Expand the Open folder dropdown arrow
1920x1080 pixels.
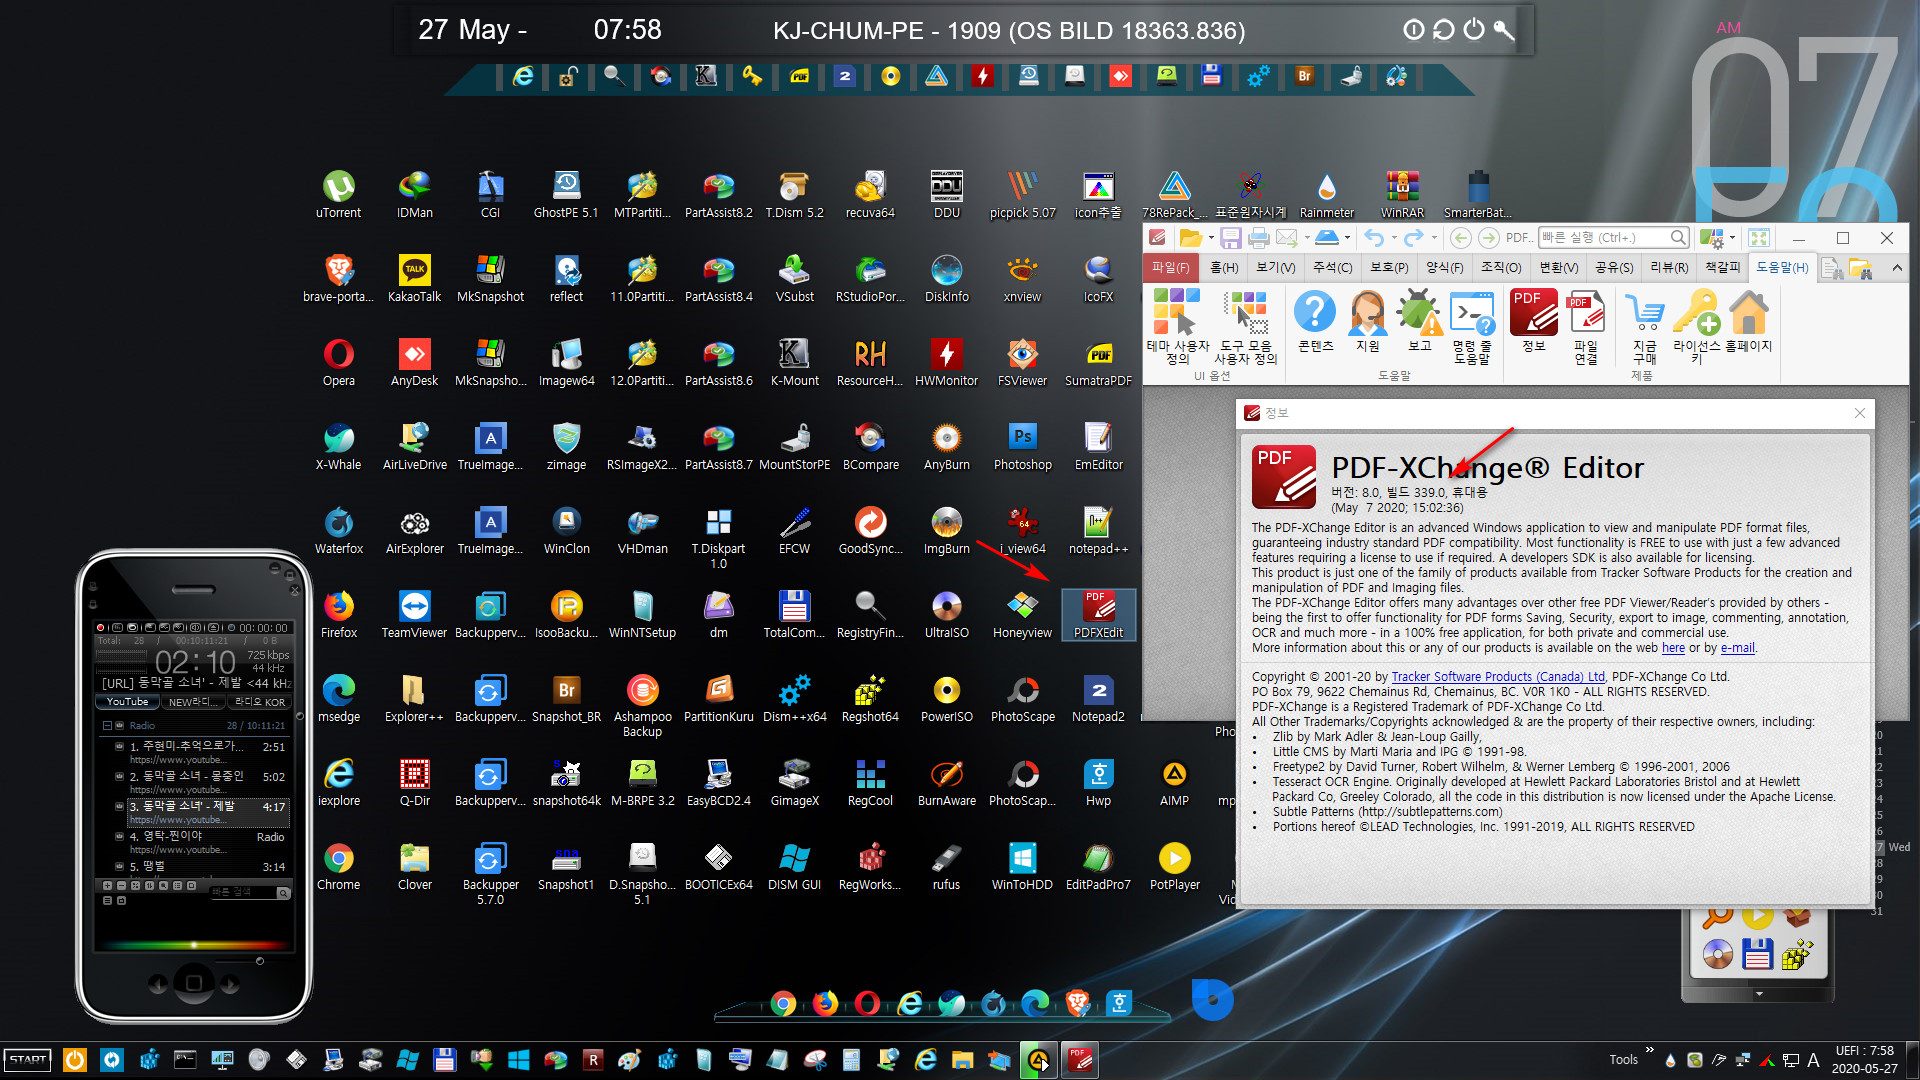click(1210, 238)
